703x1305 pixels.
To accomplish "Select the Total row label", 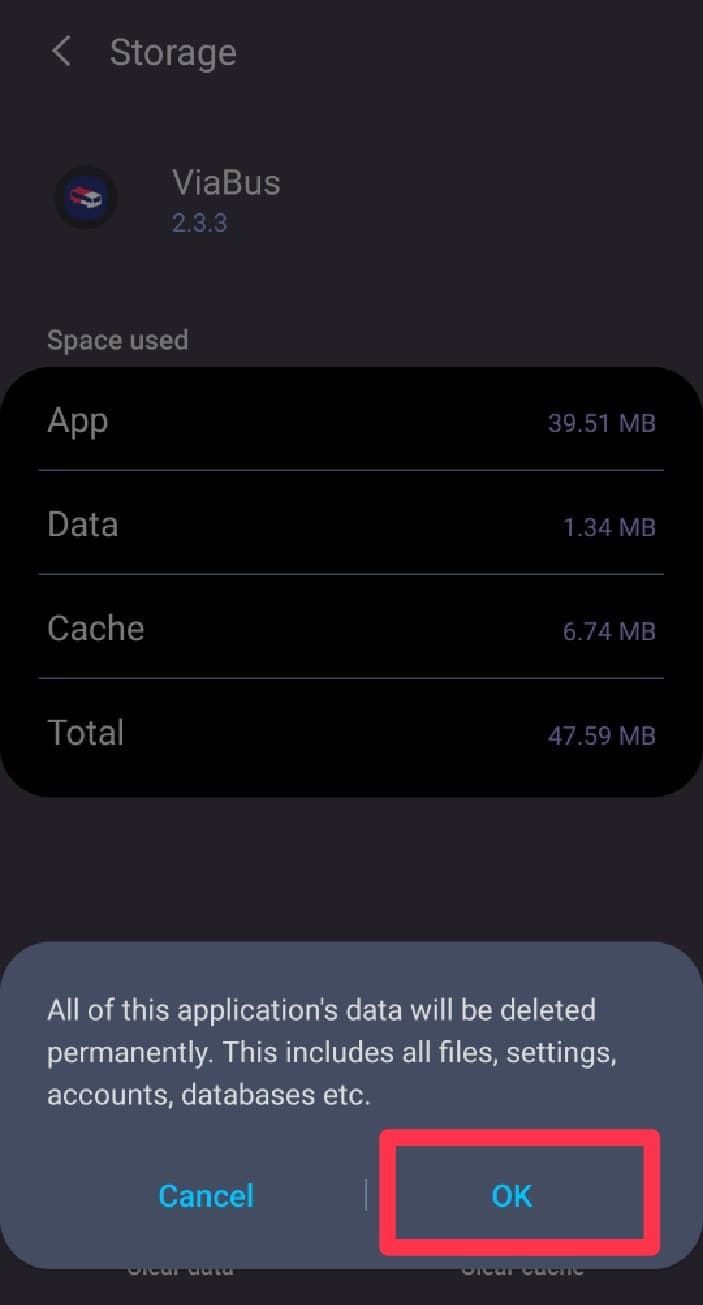I will 86,733.
